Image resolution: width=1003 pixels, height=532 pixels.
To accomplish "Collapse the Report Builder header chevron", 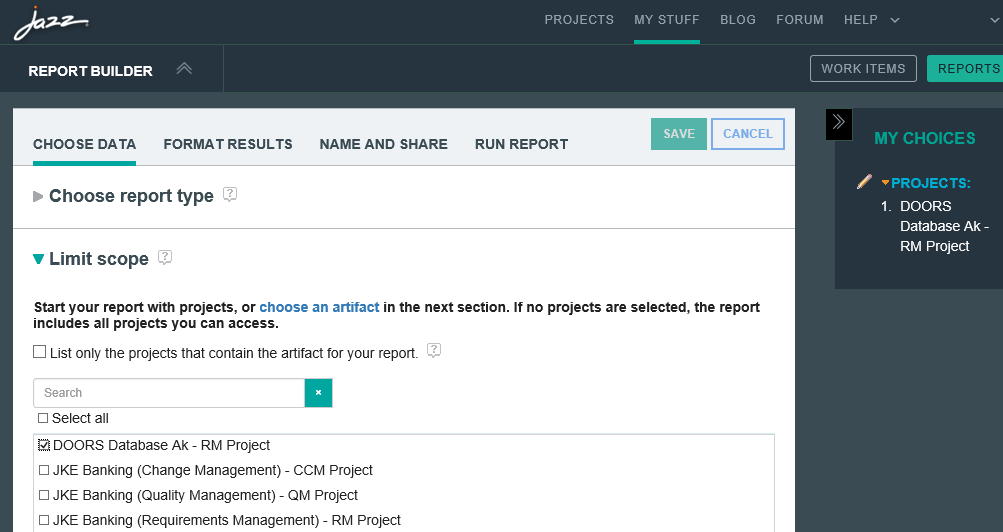I will click(184, 68).
